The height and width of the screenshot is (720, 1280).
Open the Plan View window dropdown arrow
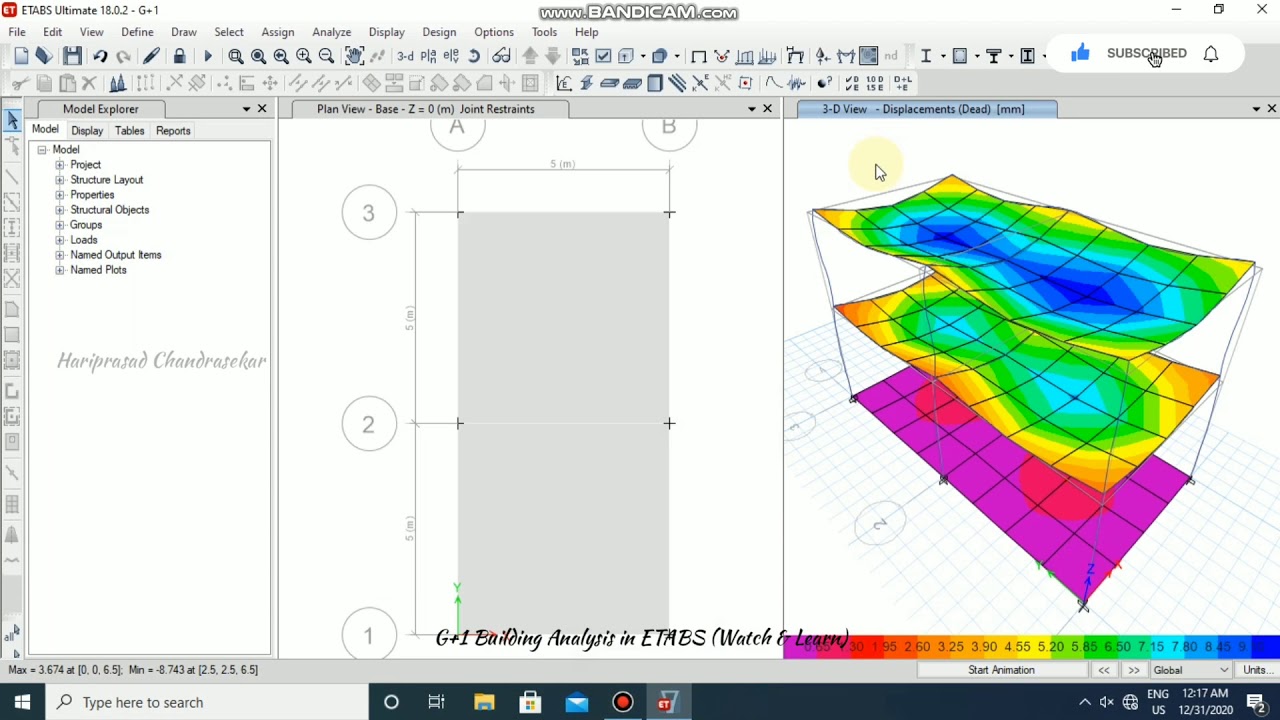tap(752, 109)
